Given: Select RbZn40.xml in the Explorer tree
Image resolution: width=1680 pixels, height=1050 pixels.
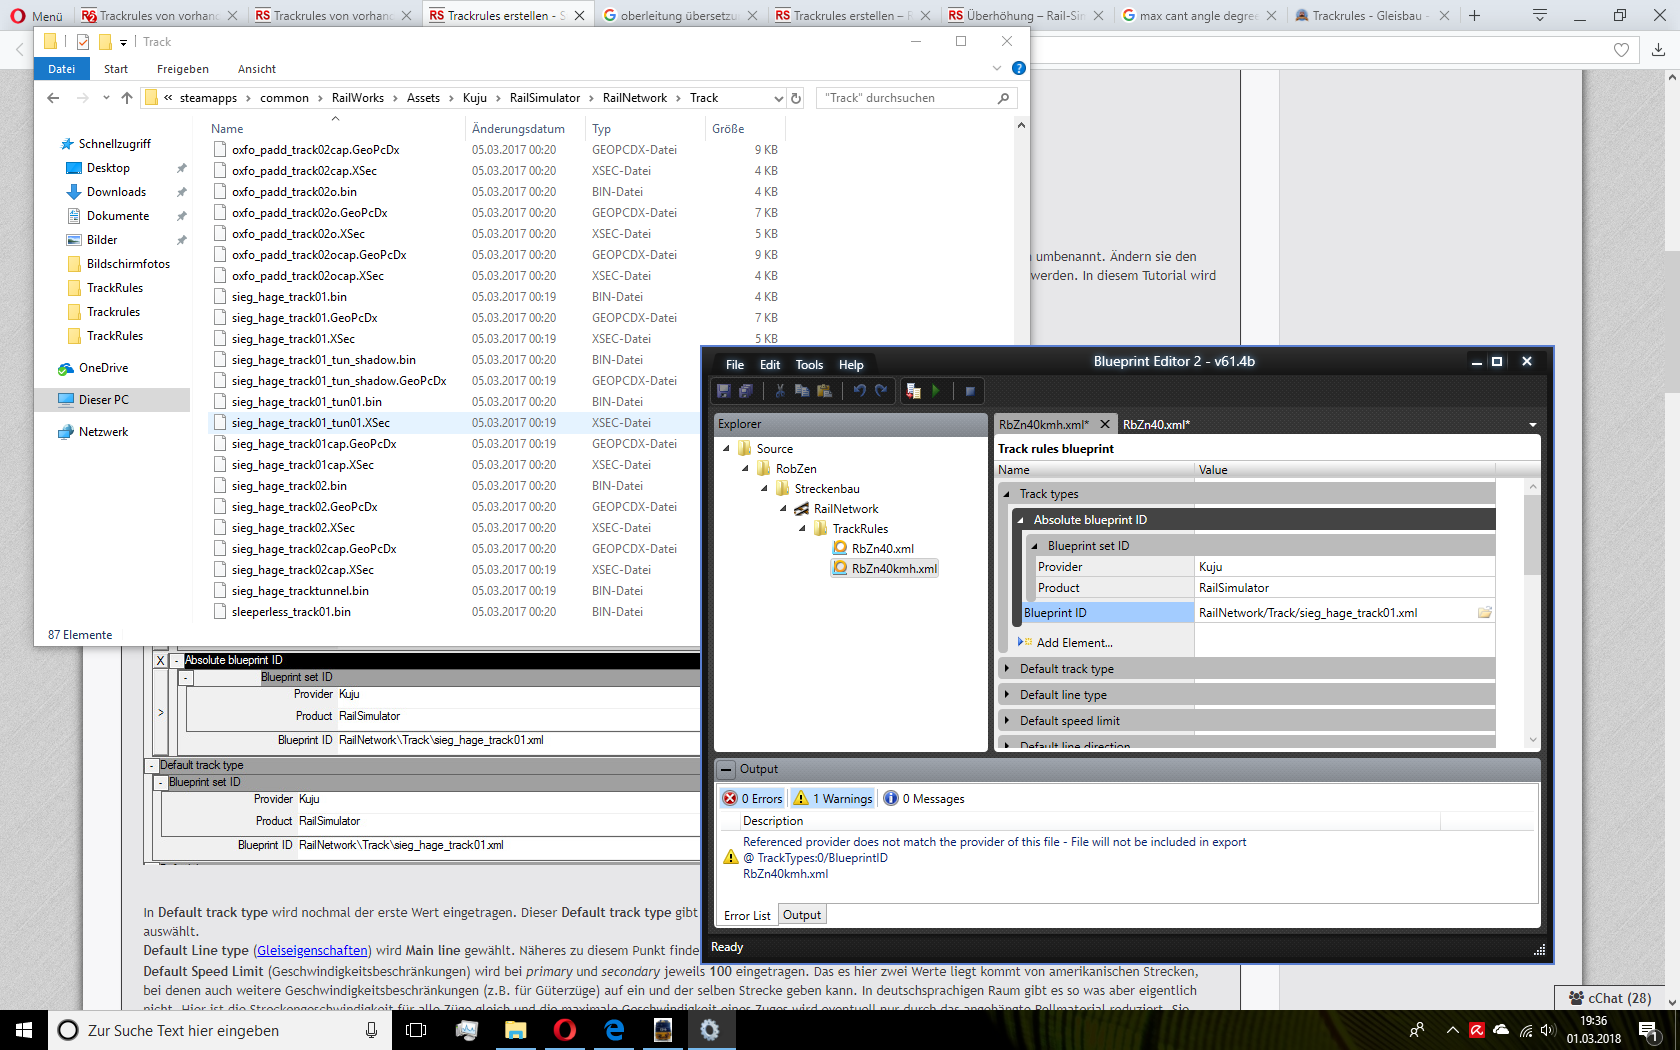Looking at the screenshot, I should click(882, 549).
